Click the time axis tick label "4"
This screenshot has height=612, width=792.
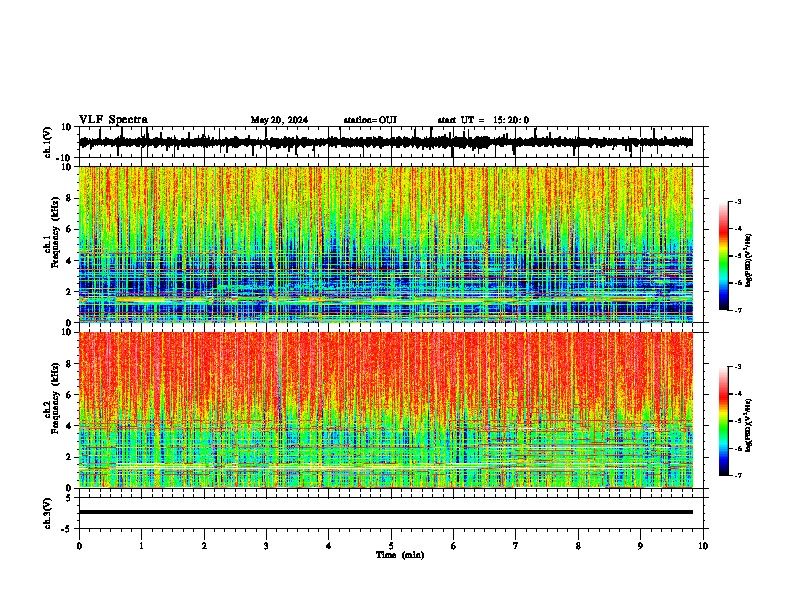click(x=329, y=546)
